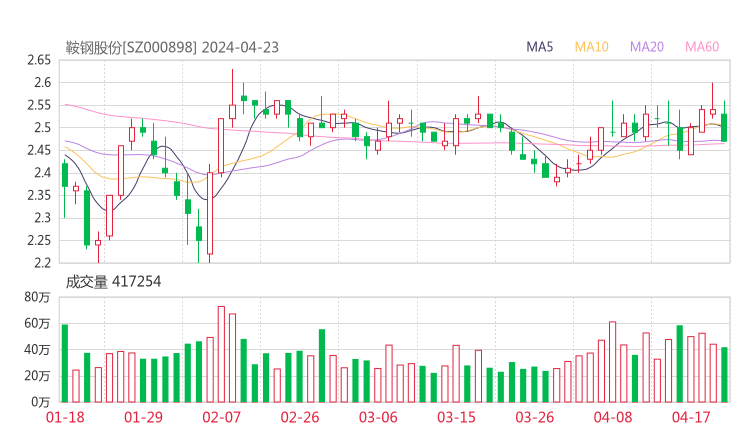Click the 2.35 price axis label
The height and width of the screenshot is (440, 740).
click(39, 195)
